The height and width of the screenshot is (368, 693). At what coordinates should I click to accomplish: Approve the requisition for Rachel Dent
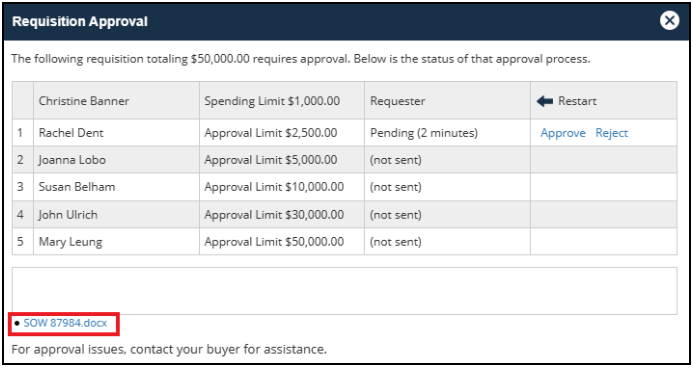pyautogui.click(x=563, y=133)
